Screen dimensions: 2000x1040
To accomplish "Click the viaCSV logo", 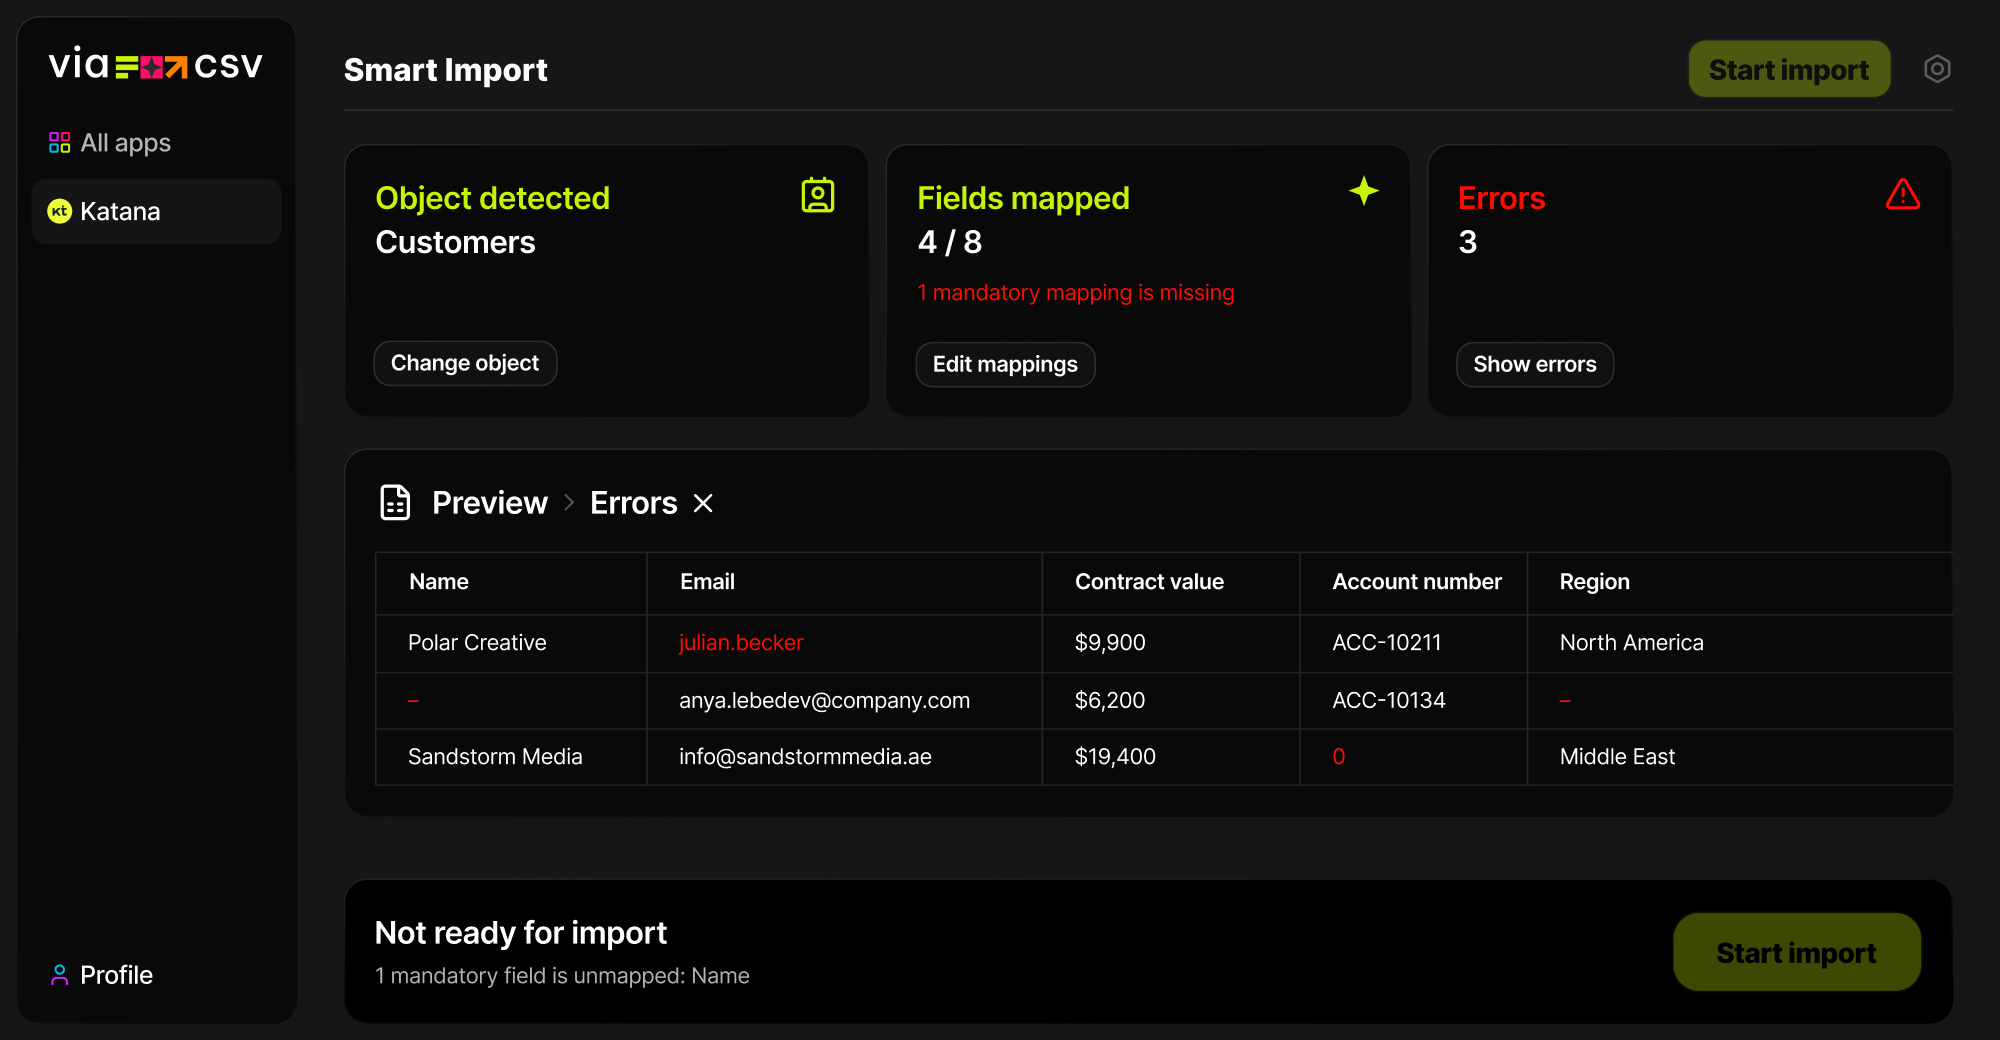I will pos(155,65).
